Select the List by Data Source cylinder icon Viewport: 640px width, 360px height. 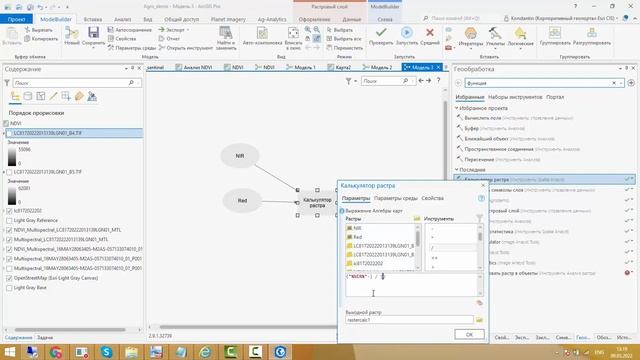[28, 96]
